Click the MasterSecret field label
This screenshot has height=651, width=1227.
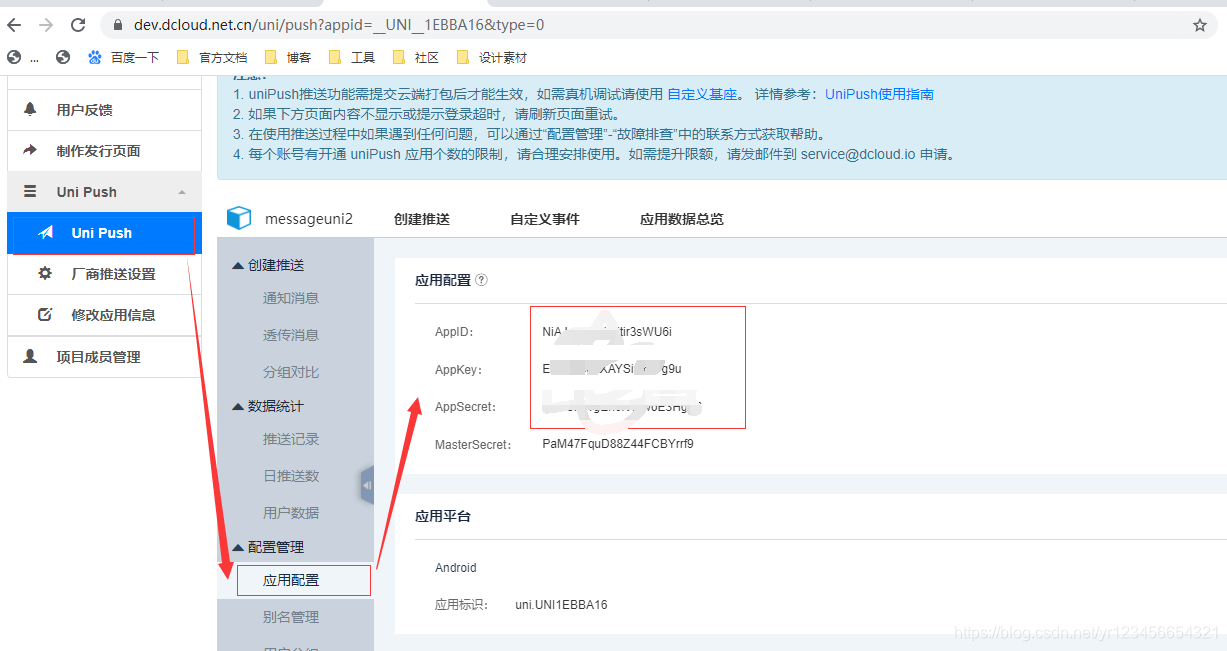click(473, 444)
